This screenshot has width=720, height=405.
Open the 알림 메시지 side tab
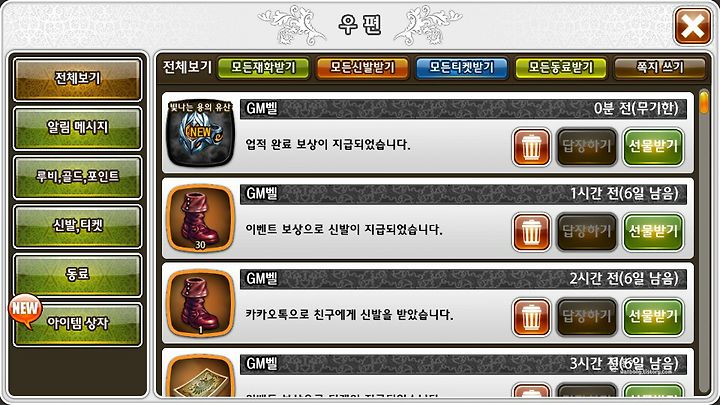coord(78,128)
